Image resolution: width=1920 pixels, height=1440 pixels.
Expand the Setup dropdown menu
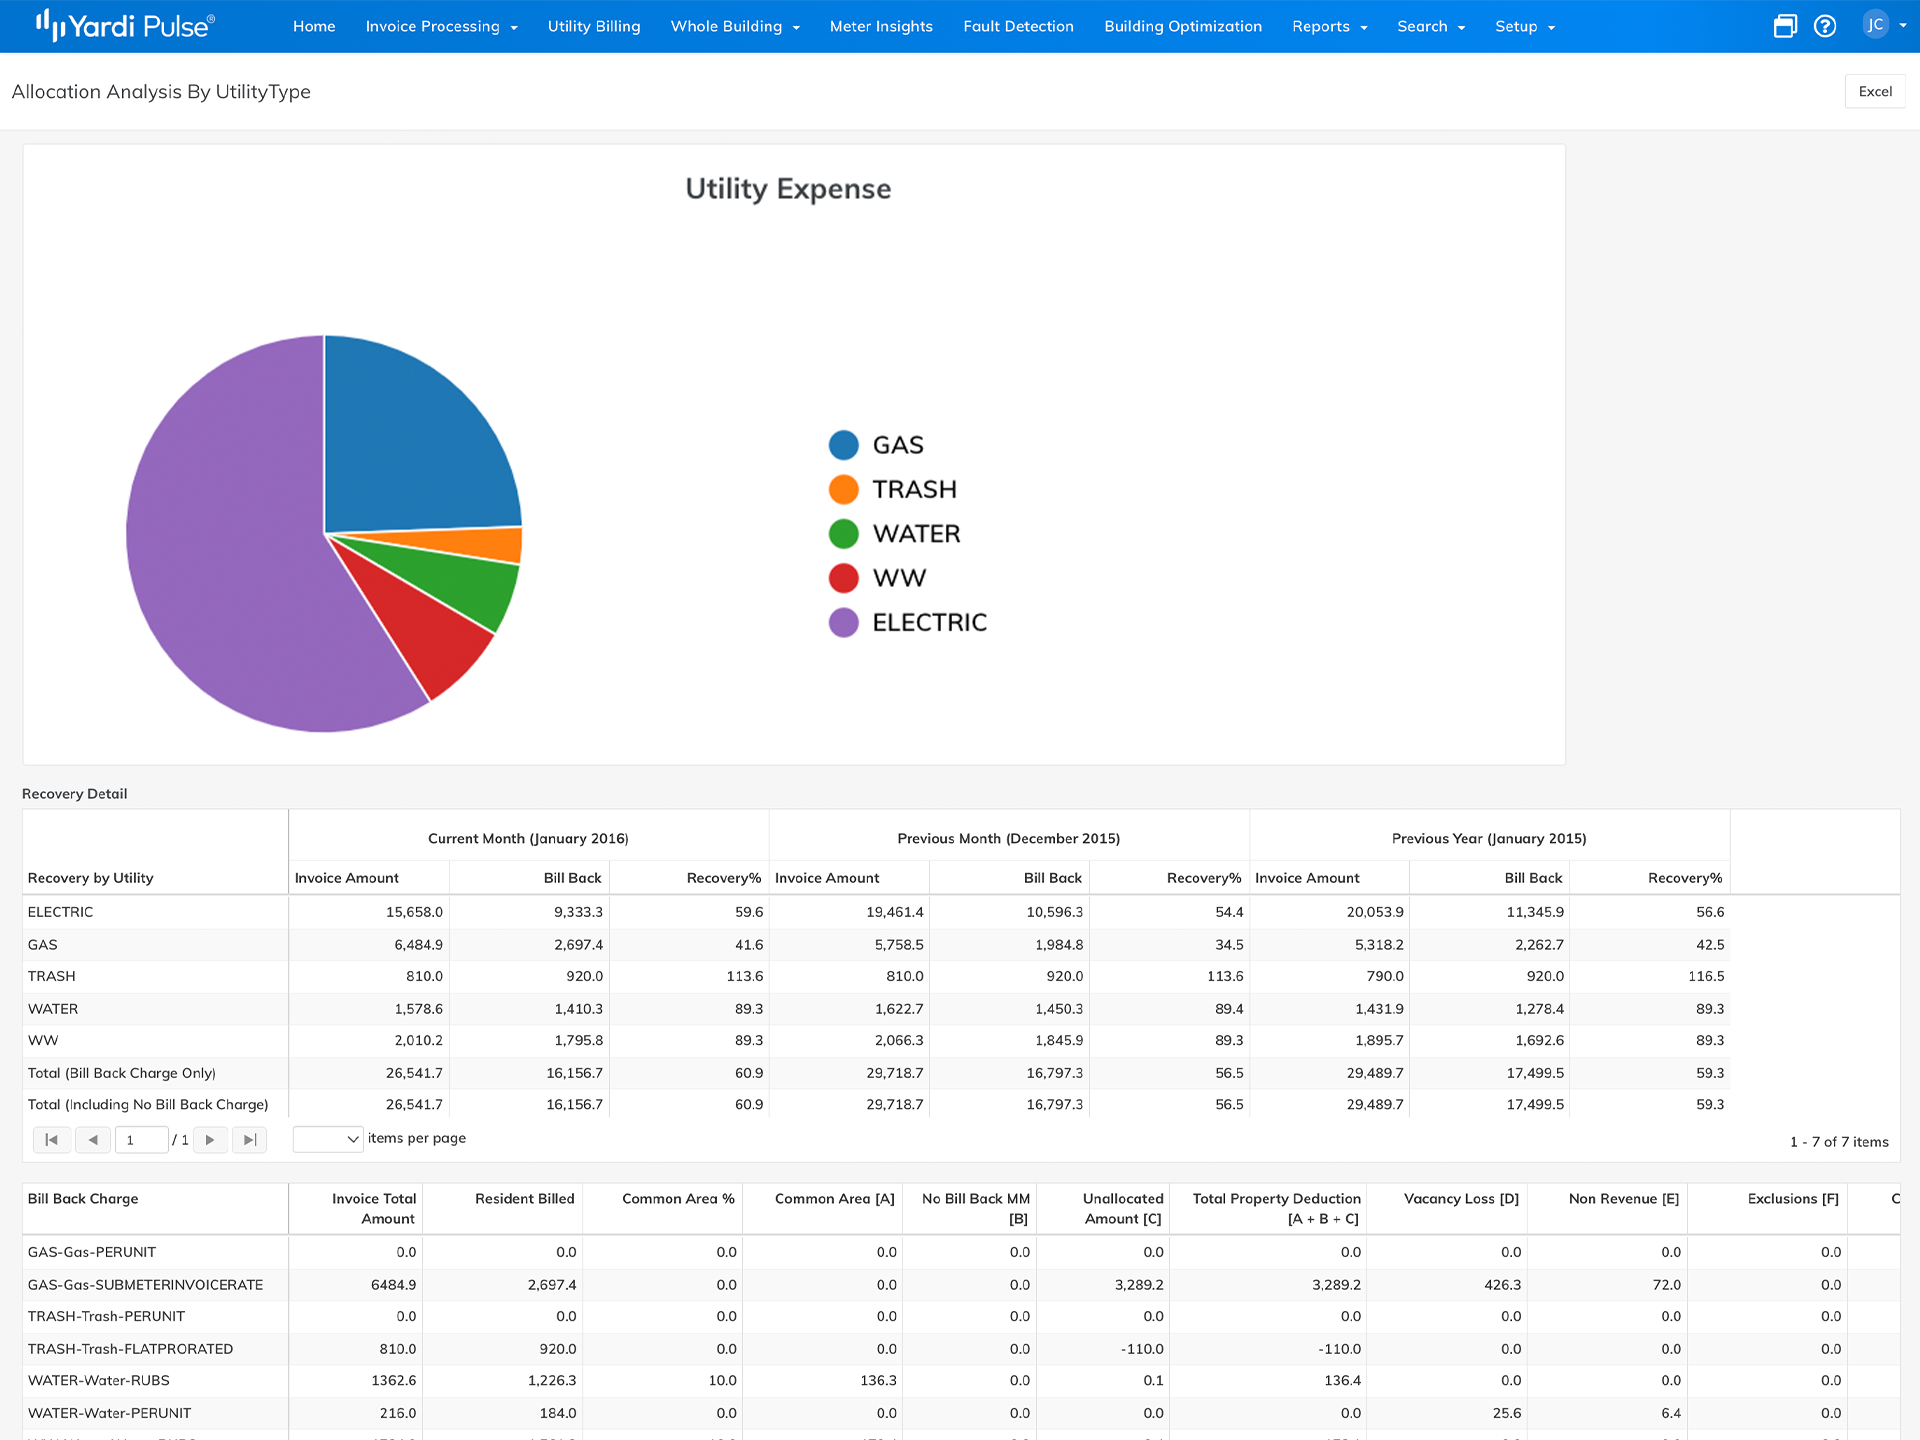click(1524, 26)
